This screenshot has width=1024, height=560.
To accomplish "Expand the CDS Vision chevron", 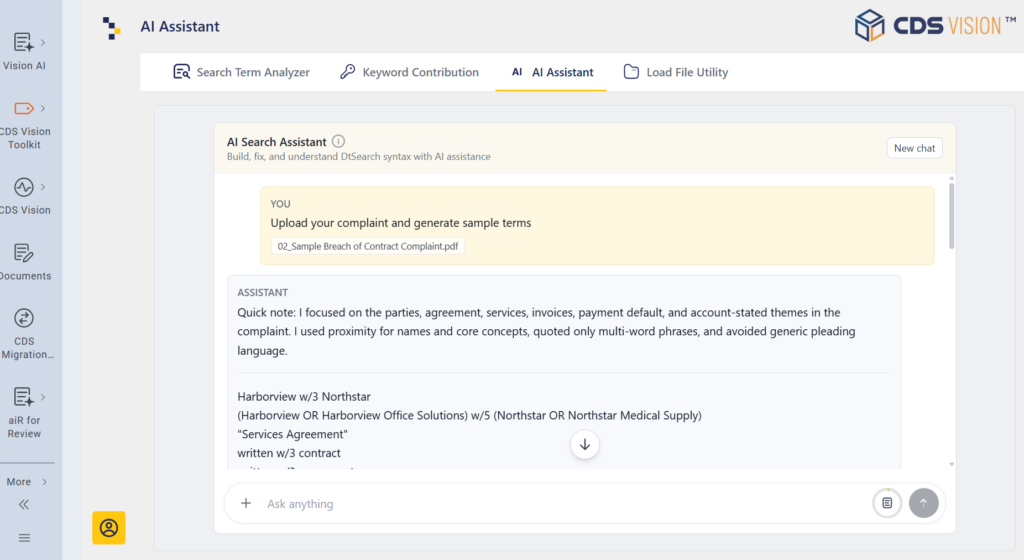I will click(43, 187).
